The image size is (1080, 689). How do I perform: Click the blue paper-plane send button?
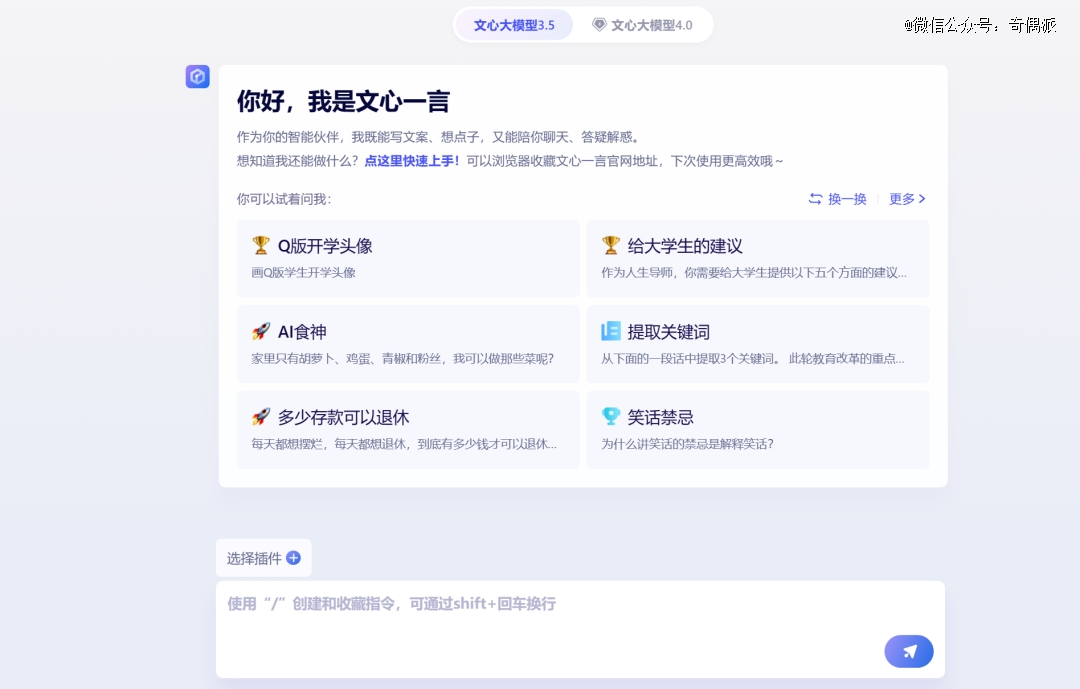(908, 651)
